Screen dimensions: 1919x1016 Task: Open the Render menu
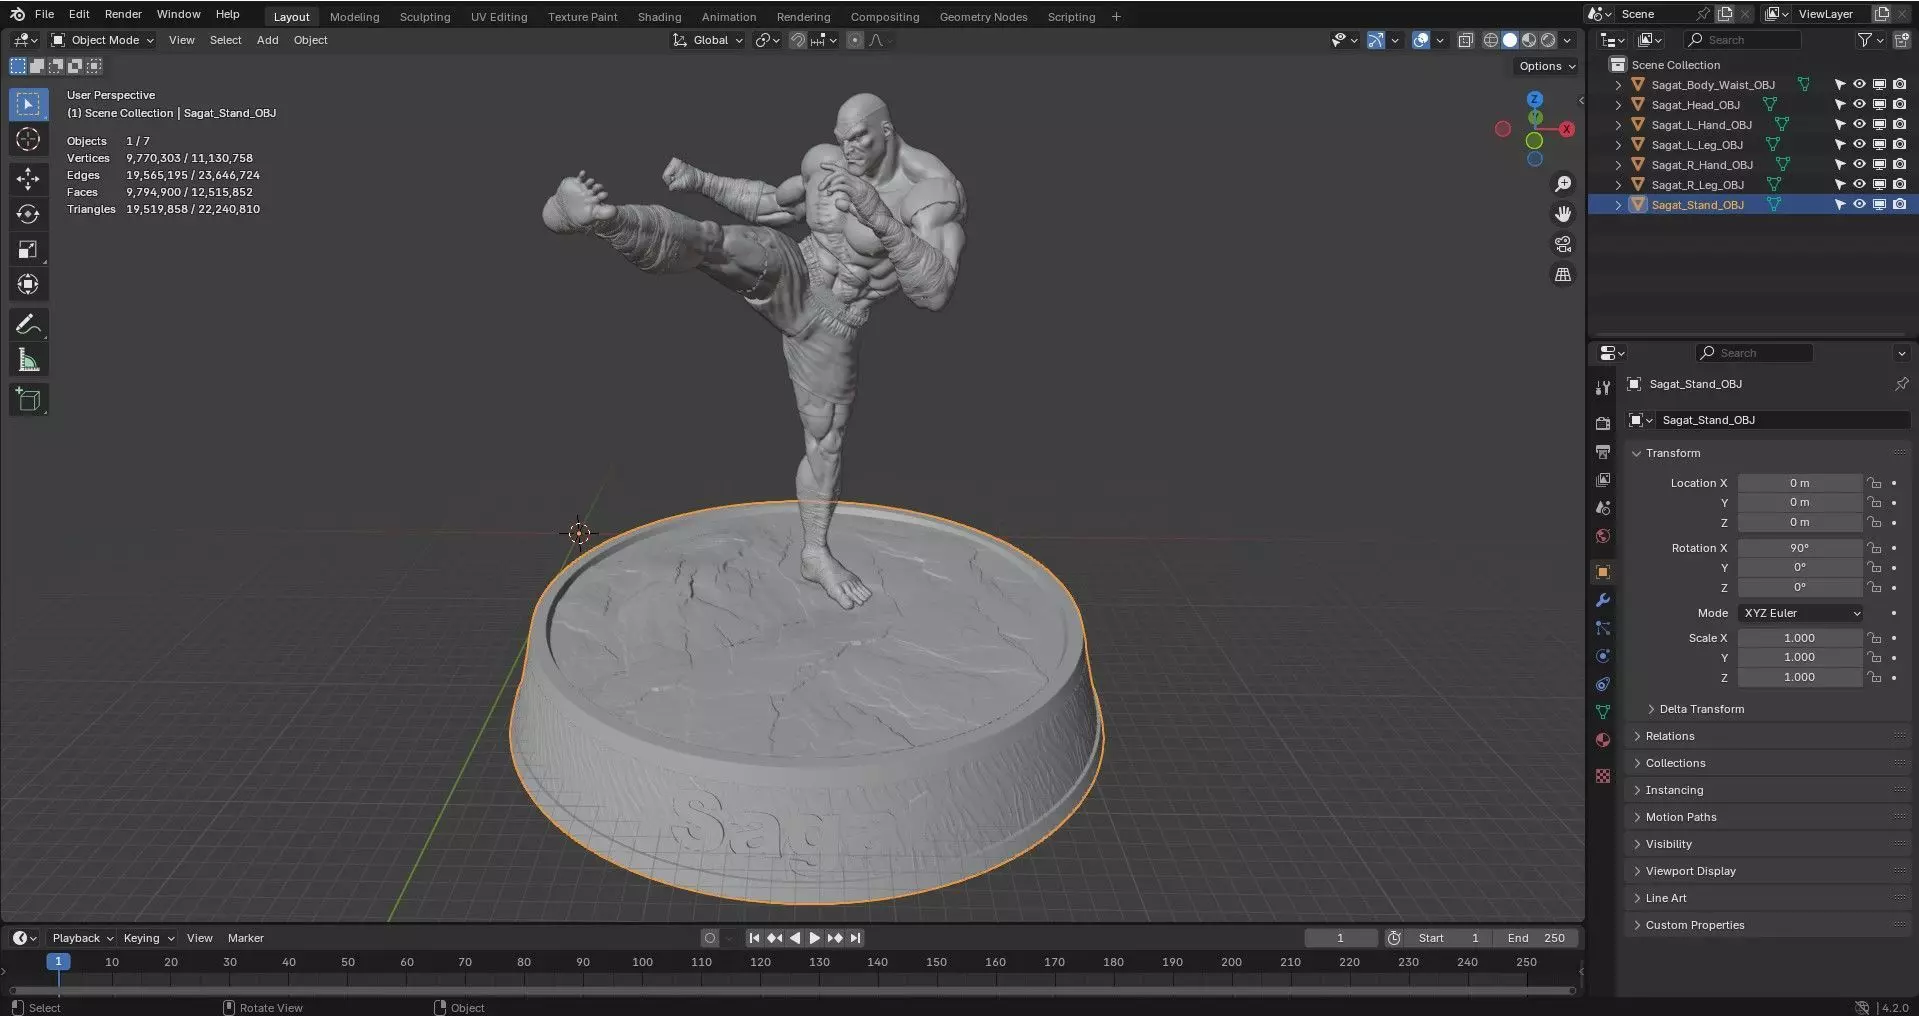tap(123, 14)
